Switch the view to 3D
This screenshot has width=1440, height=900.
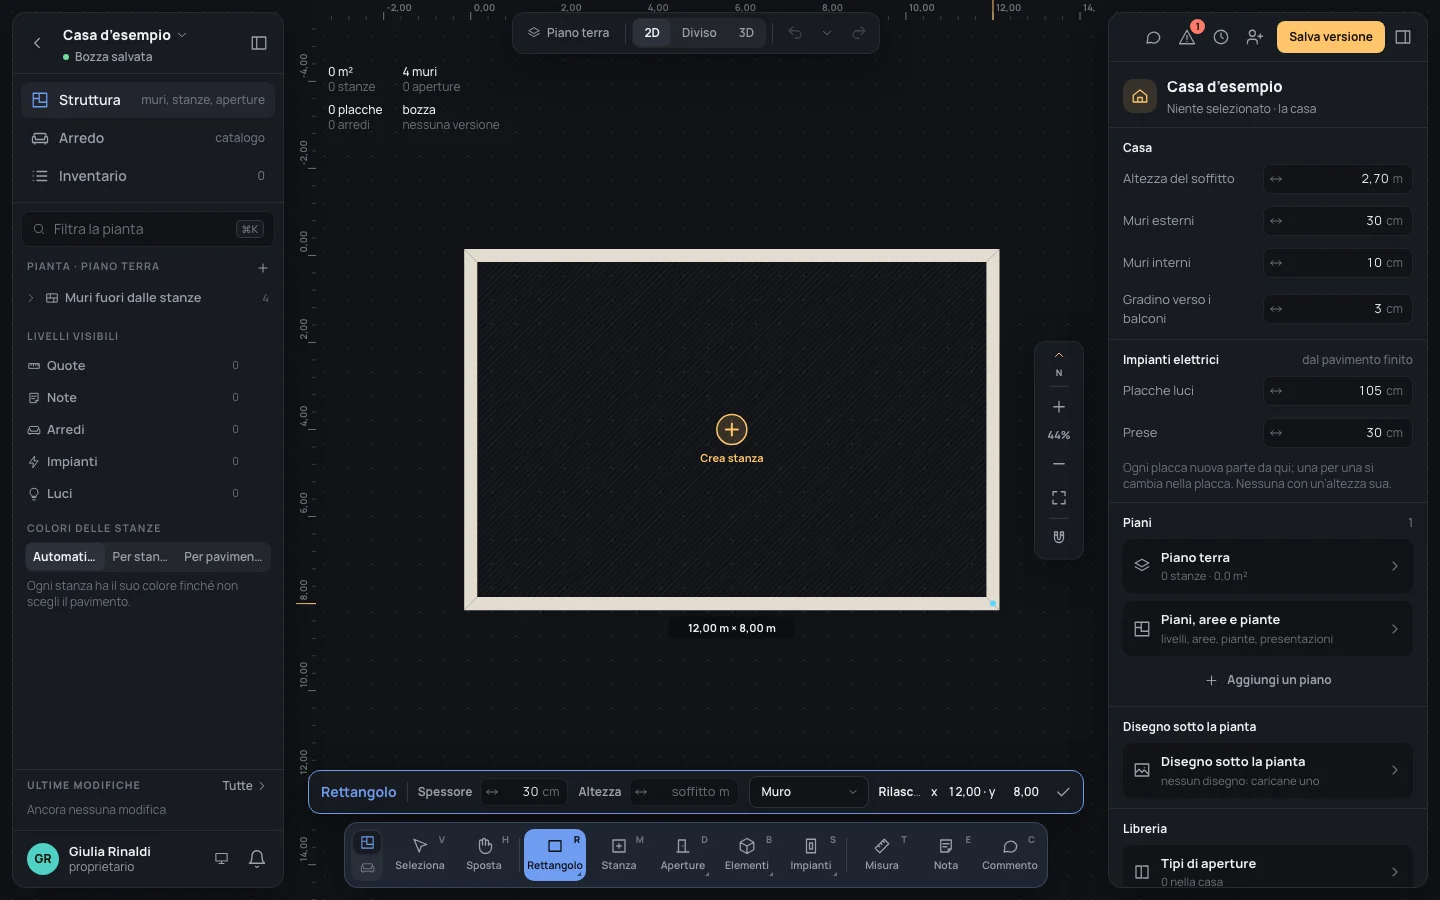point(746,33)
